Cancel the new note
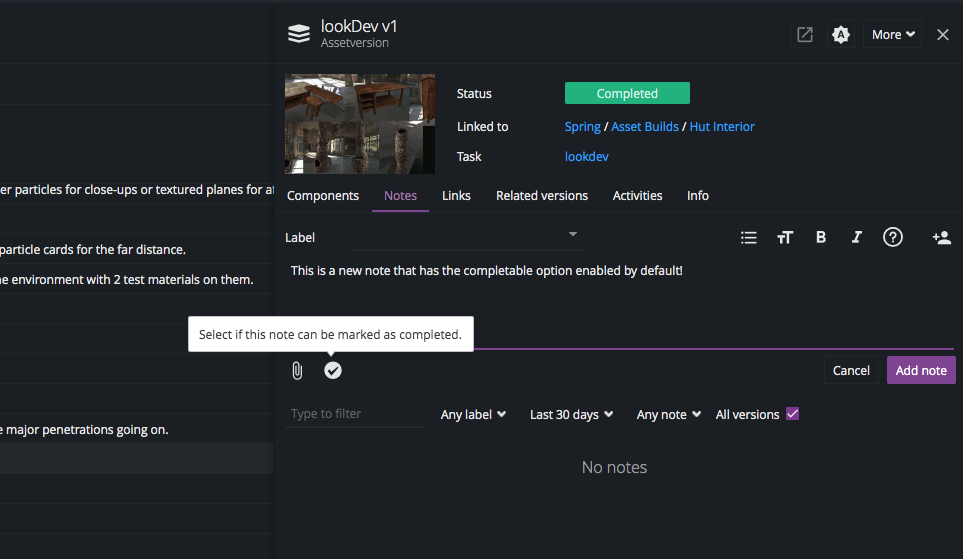 [x=851, y=370]
